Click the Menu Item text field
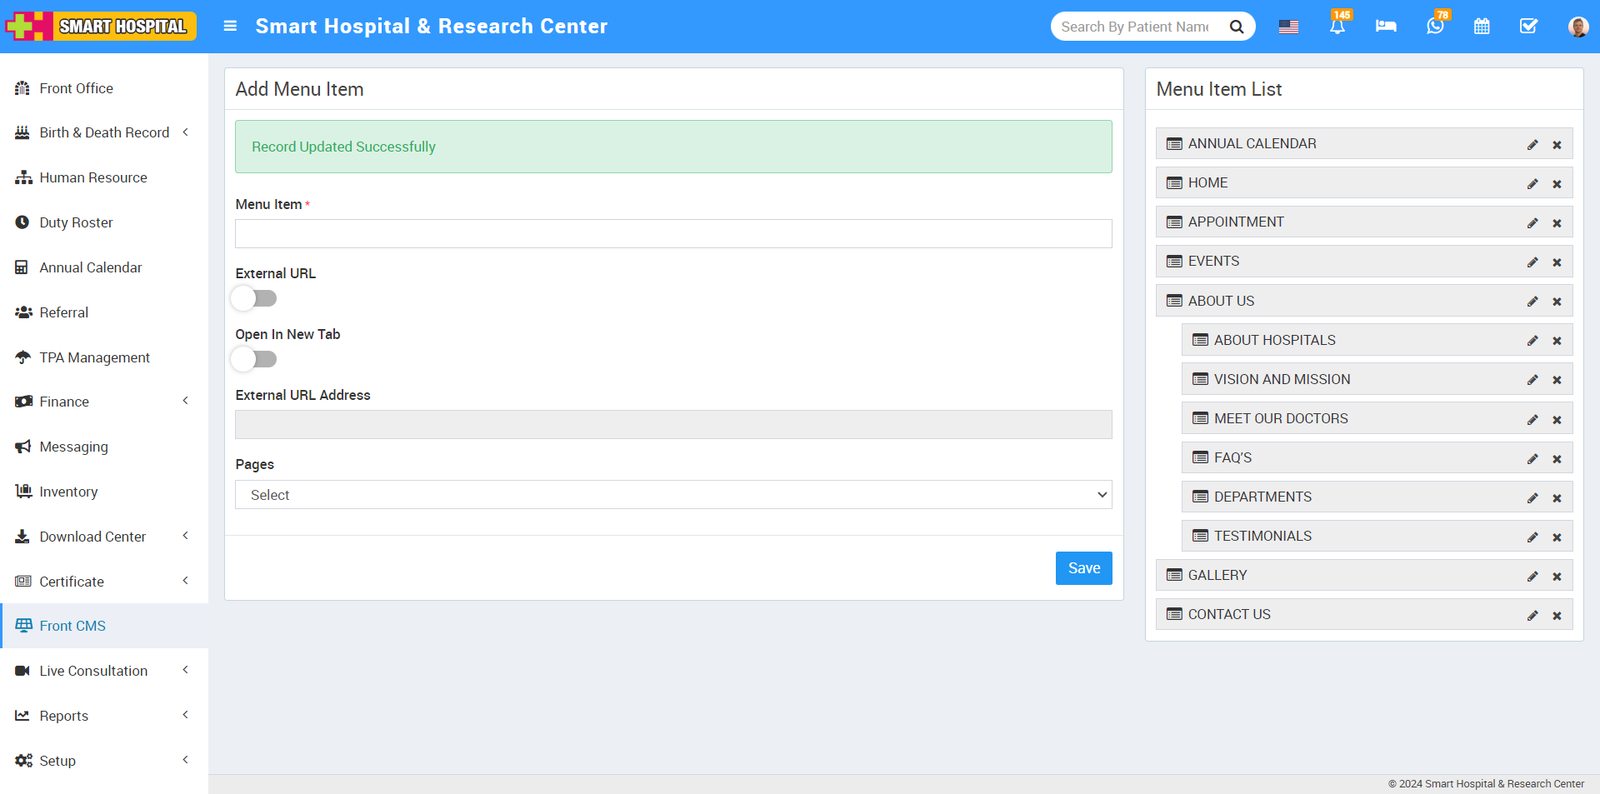Screen dimensions: 1600x794 (x=673, y=234)
